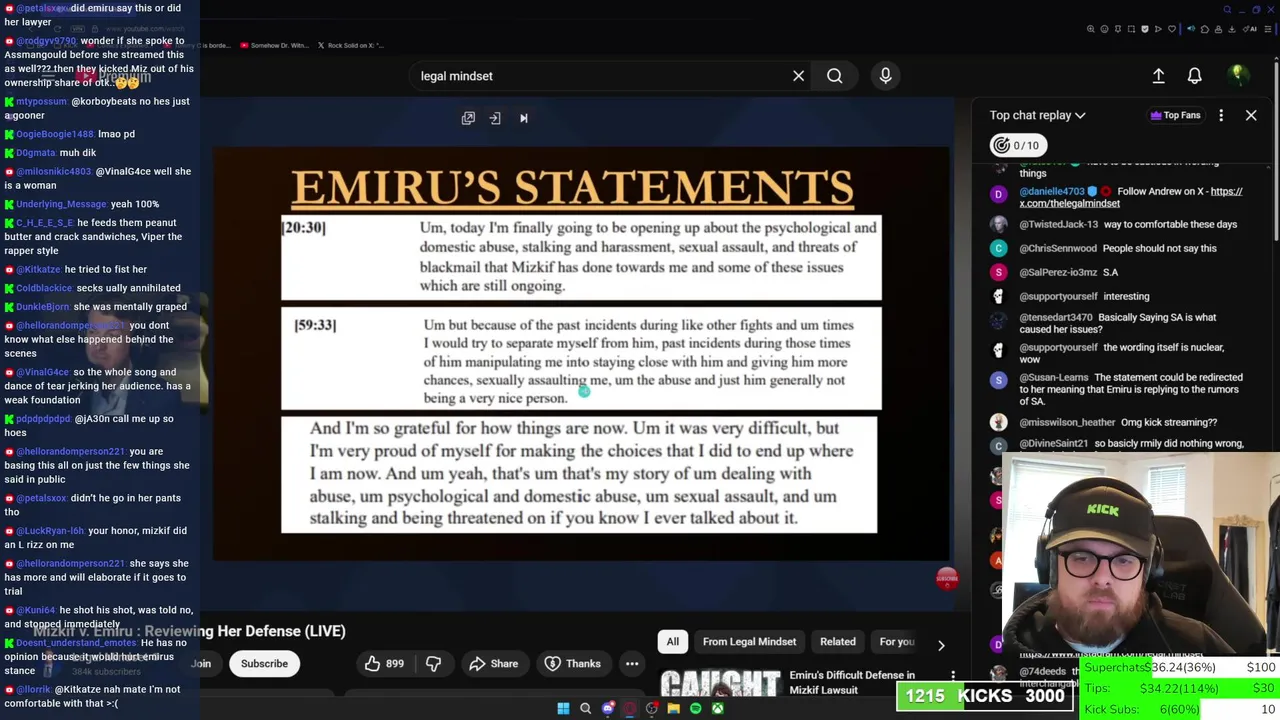Screen dimensions: 1280x720
Task: Open File Explorer from the taskbar
Action: pyautogui.click(x=674, y=709)
